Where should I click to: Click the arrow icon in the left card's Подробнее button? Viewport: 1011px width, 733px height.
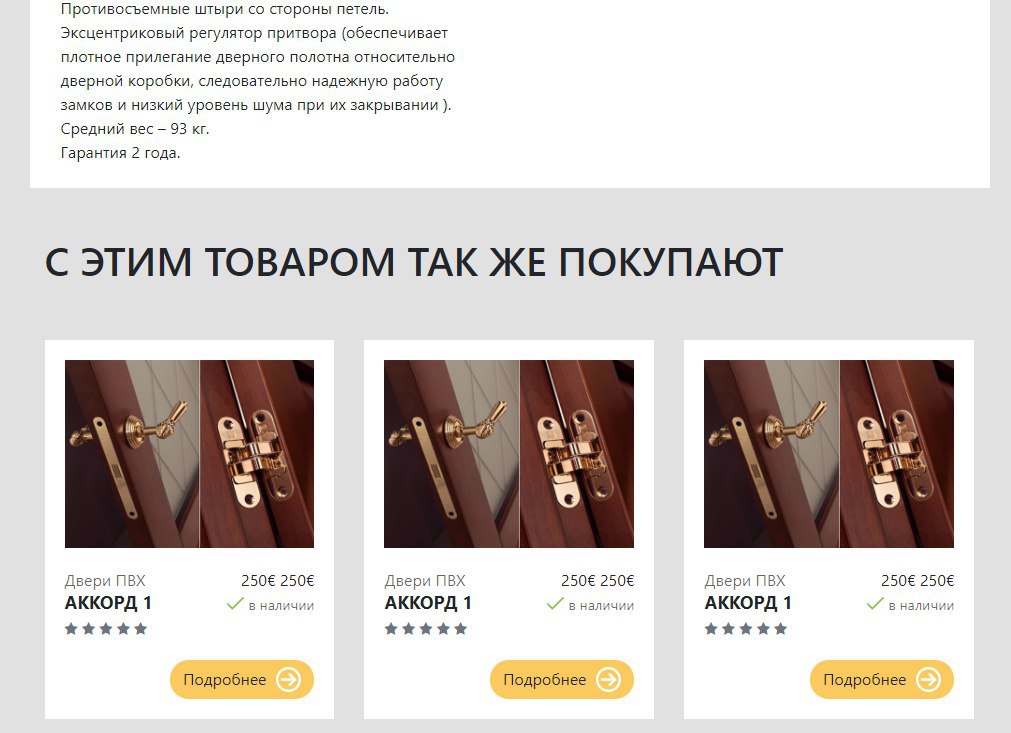tap(288, 679)
